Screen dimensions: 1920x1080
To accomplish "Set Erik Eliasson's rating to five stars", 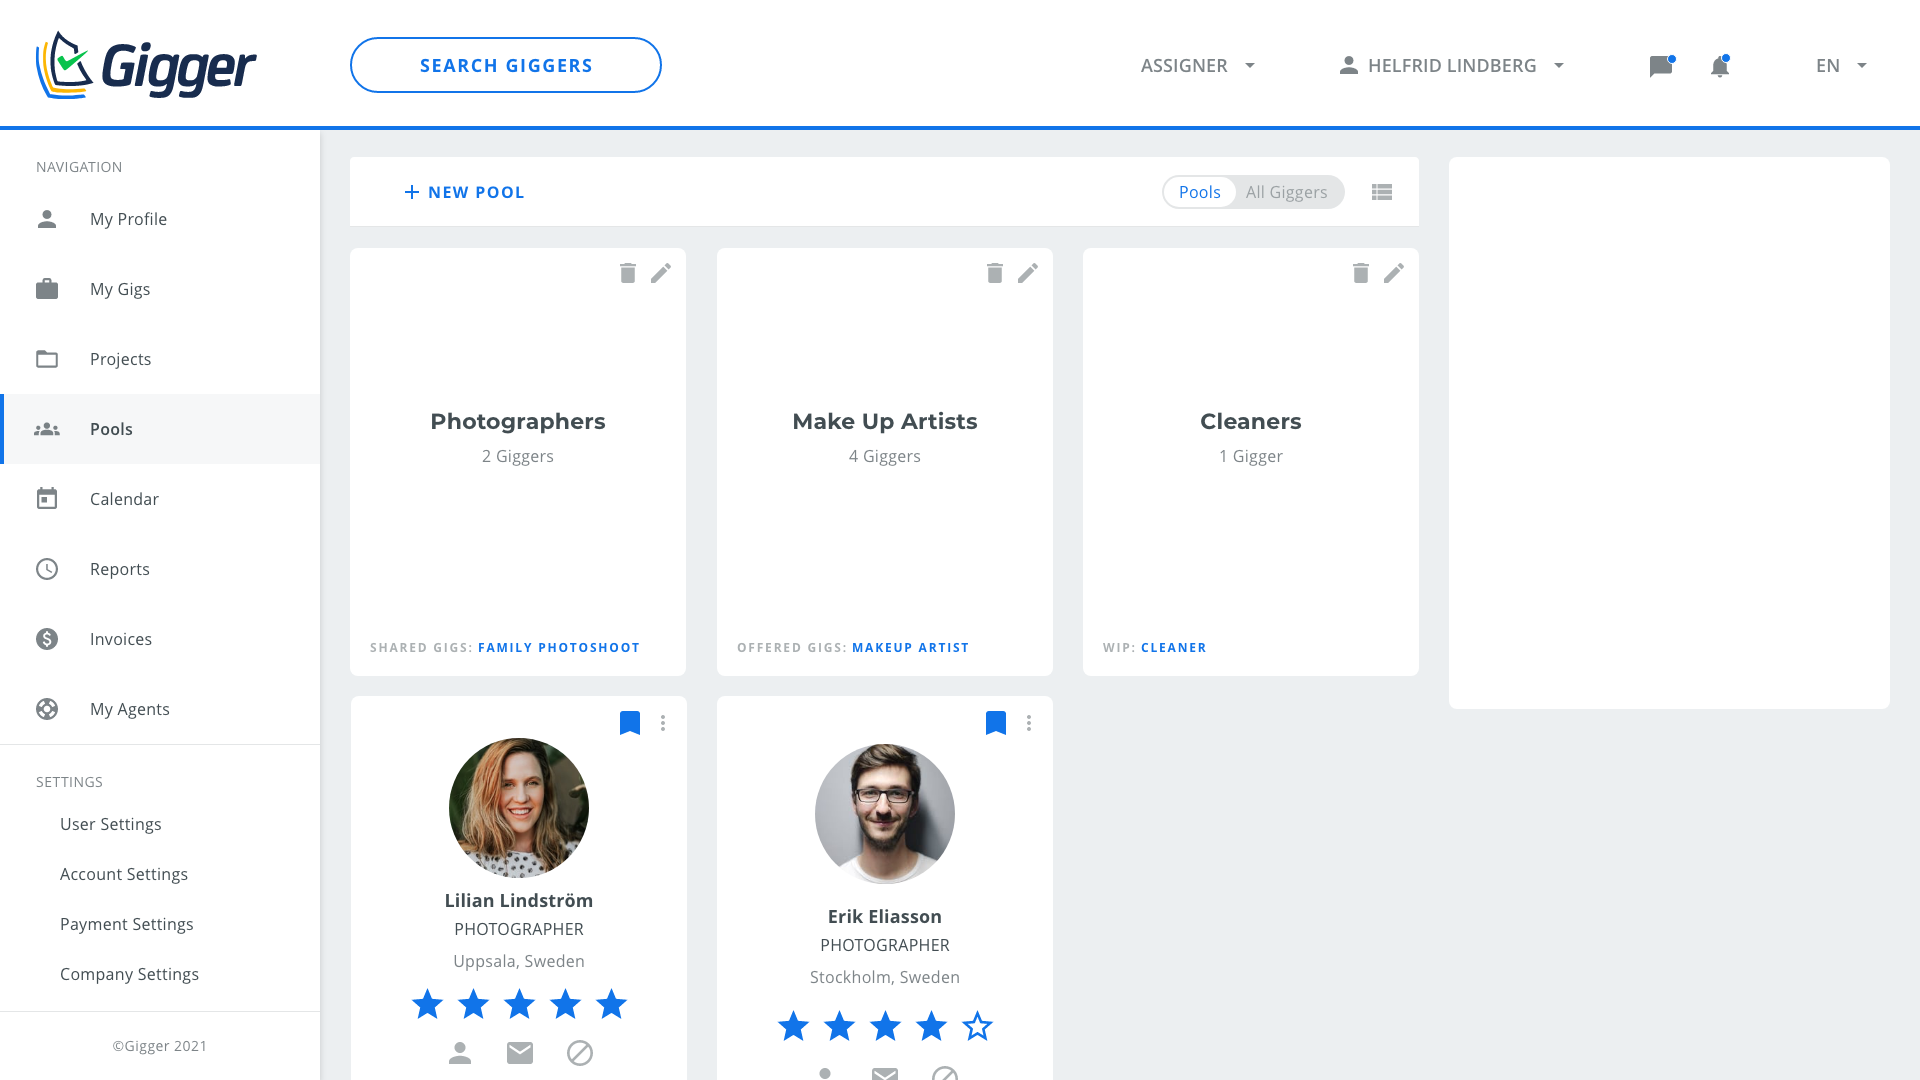I will 977,1026.
